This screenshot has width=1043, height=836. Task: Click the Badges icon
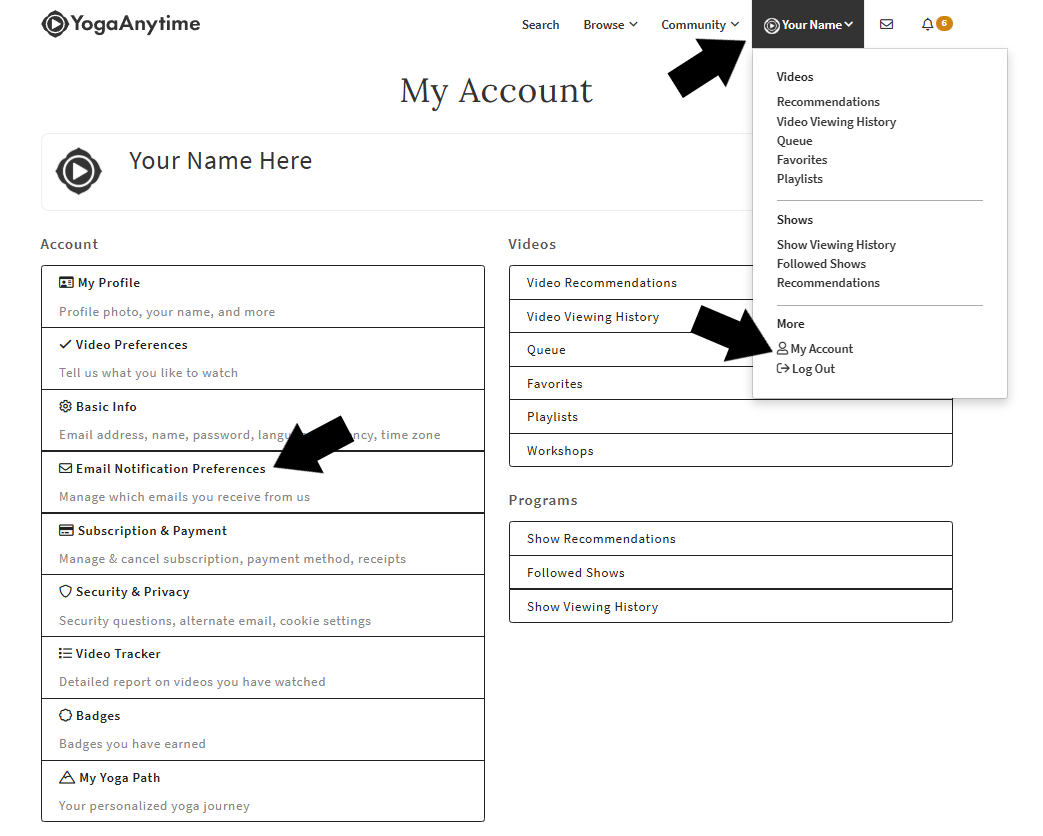[65, 715]
